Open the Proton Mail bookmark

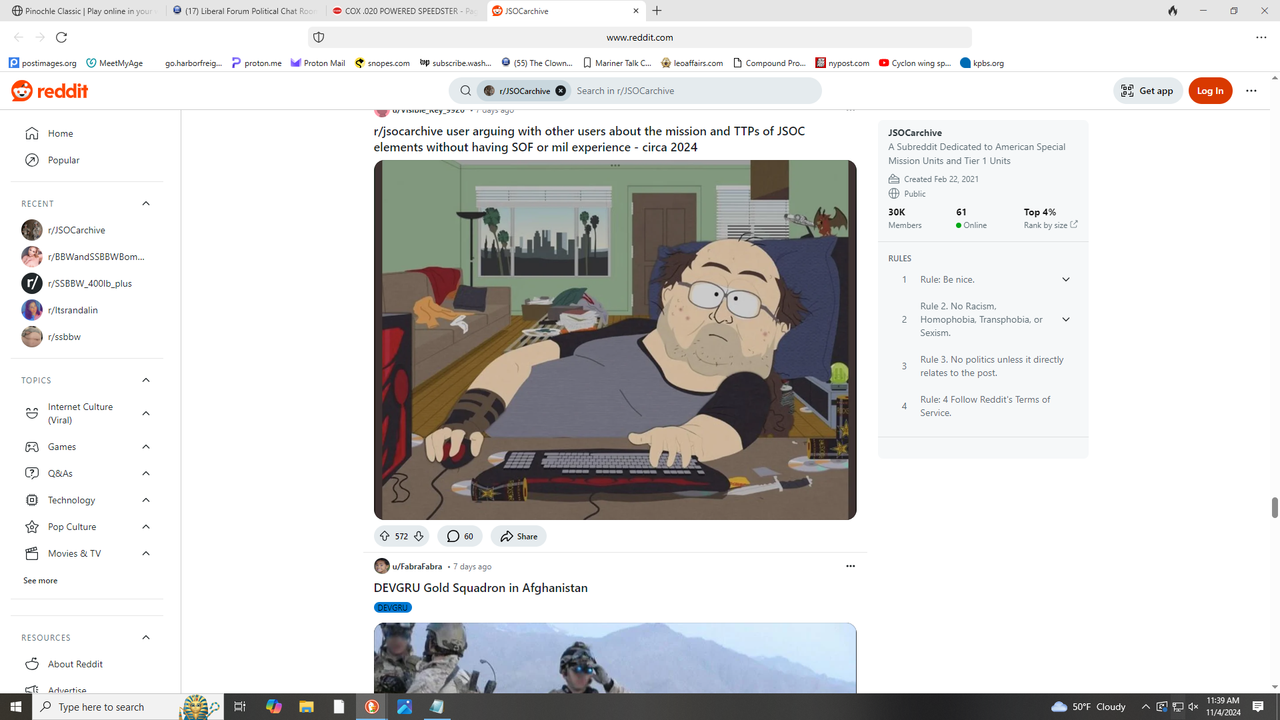[317, 63]
